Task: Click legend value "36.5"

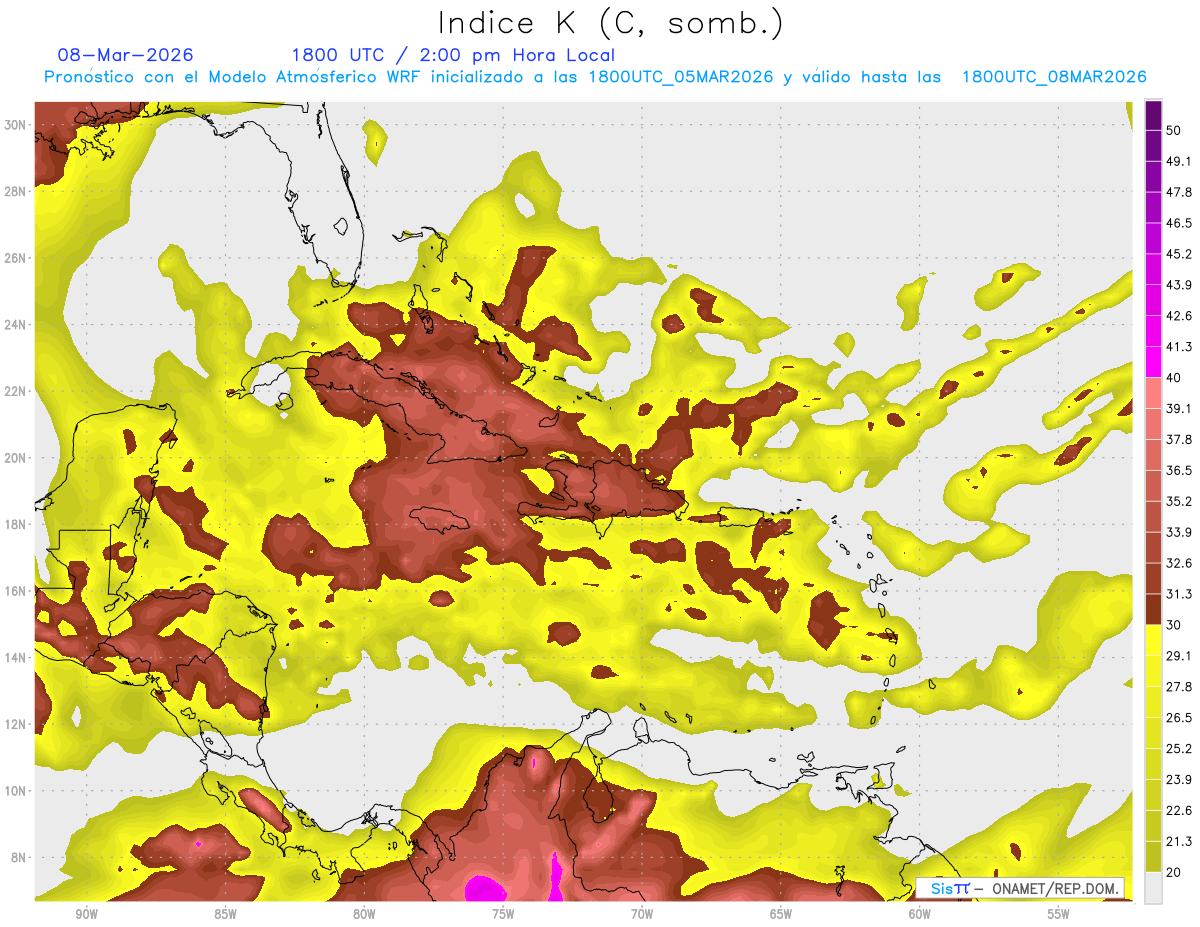Action: click(1179, 470)
